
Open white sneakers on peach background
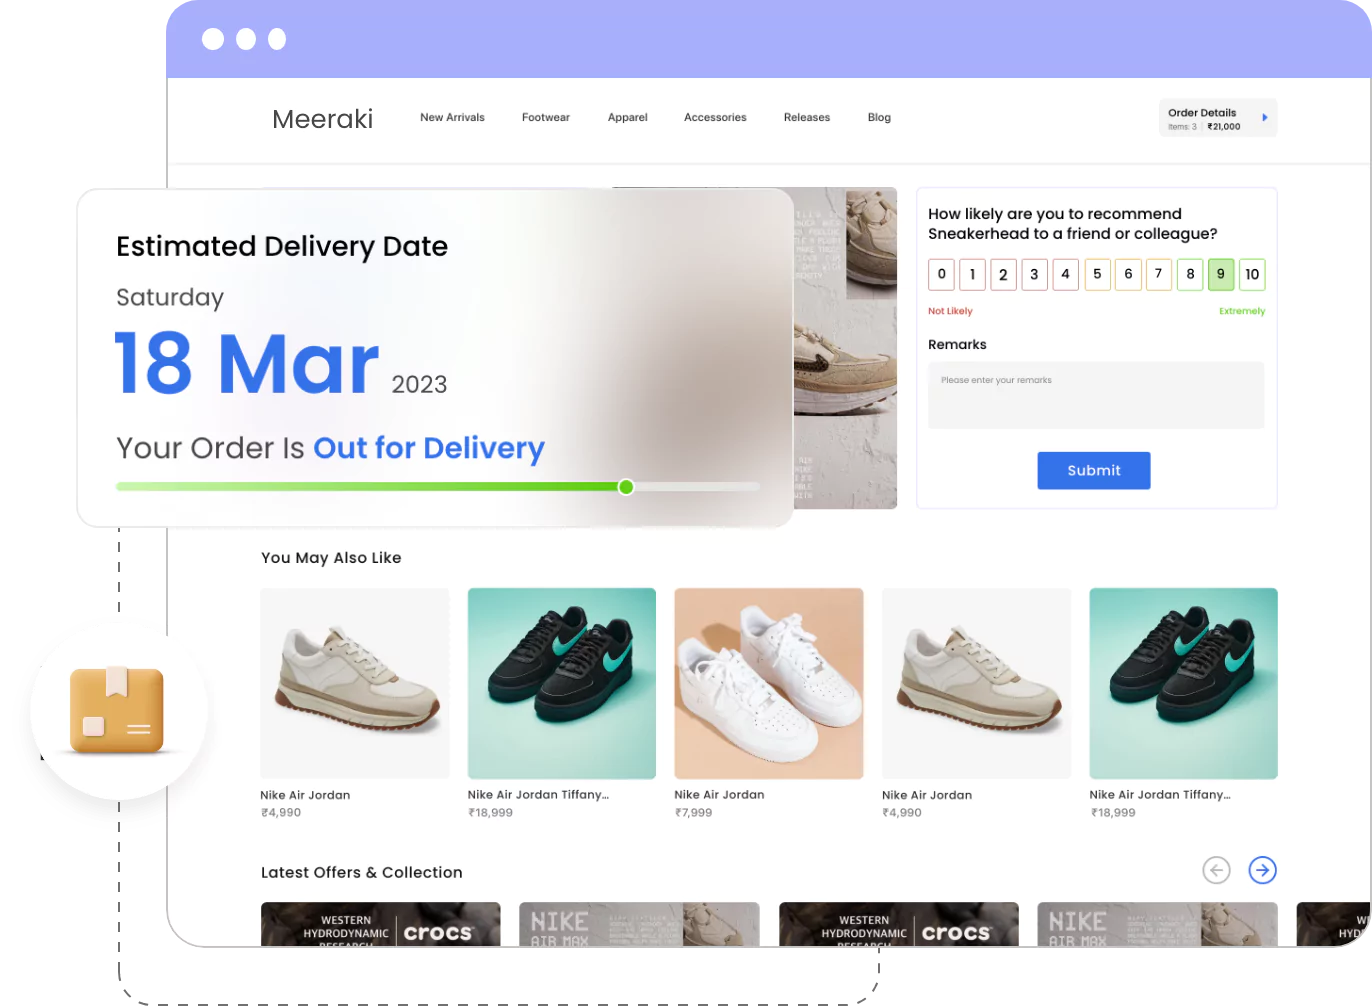click(769, 683)
